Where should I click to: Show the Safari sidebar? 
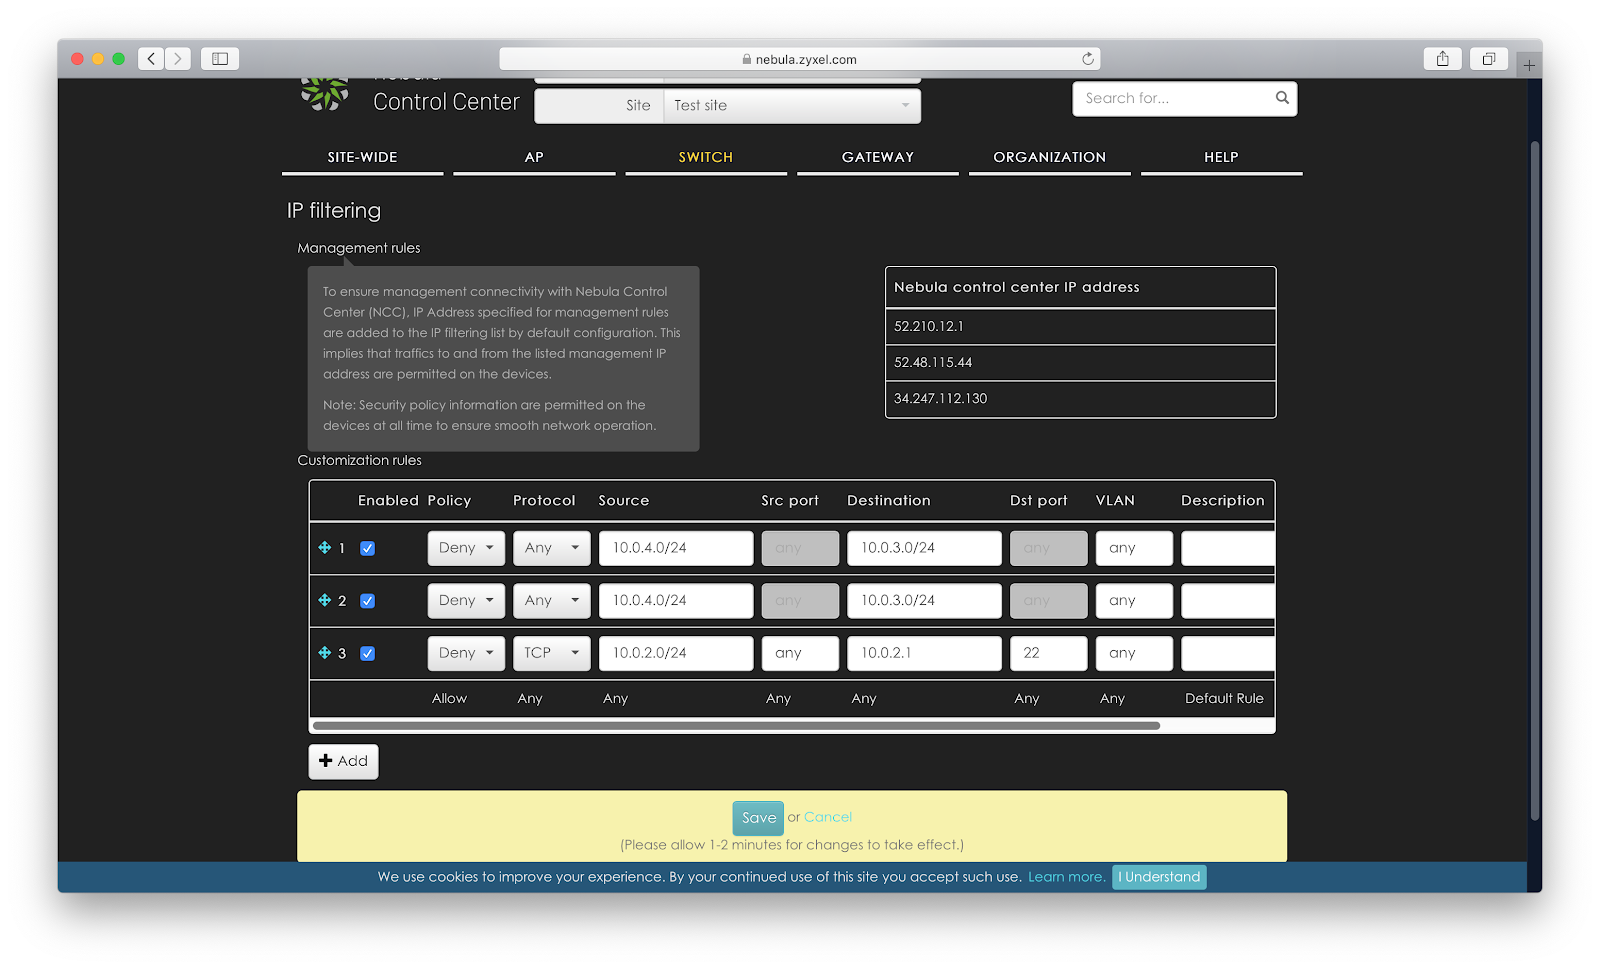click(220, 59)
